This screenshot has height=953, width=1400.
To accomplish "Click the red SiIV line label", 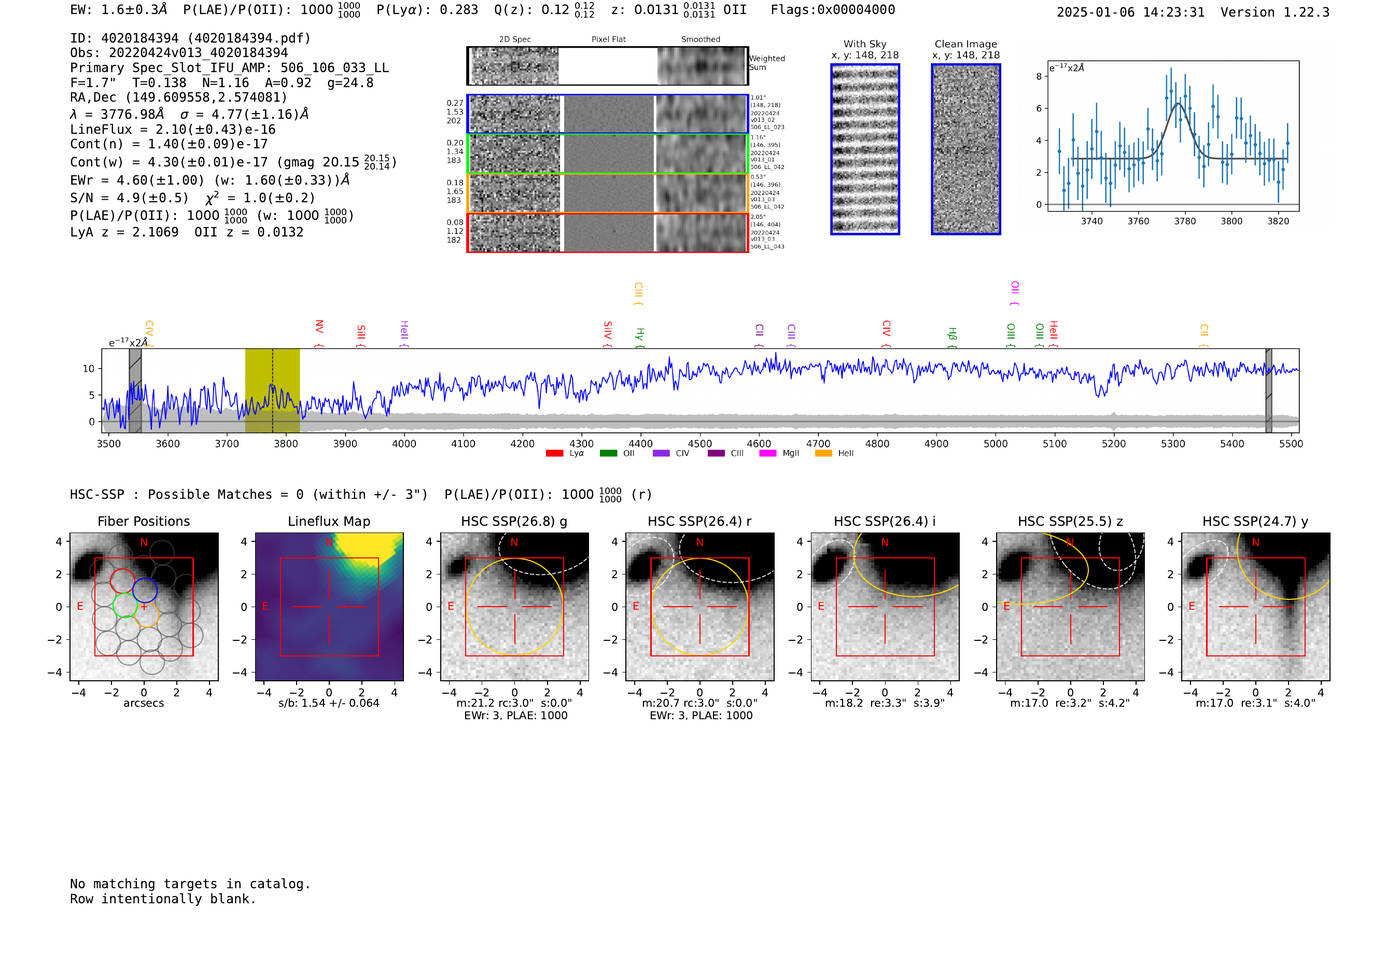I will tap(608, 333).
